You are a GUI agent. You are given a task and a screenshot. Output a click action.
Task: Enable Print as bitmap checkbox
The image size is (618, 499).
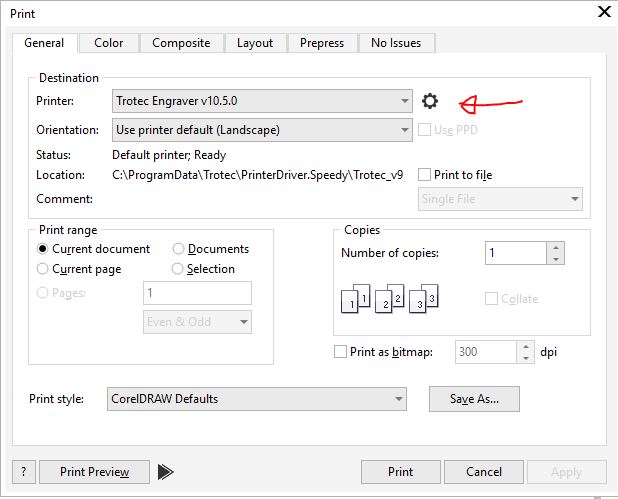(x=340, y=352)
